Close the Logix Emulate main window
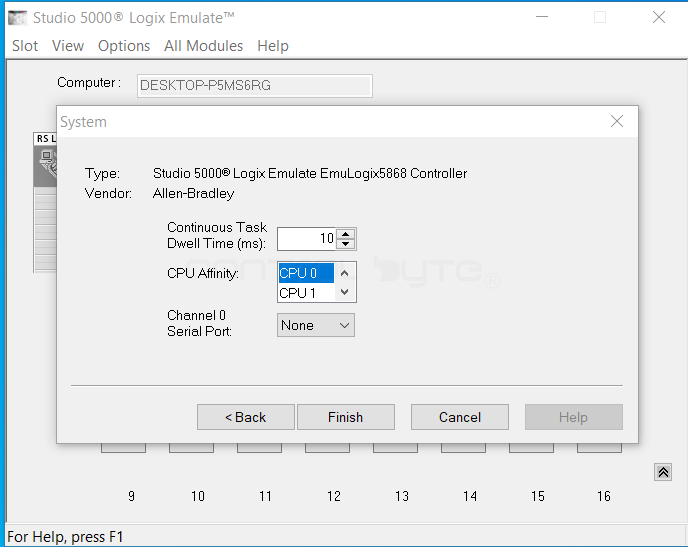 (x=659, y=17)
